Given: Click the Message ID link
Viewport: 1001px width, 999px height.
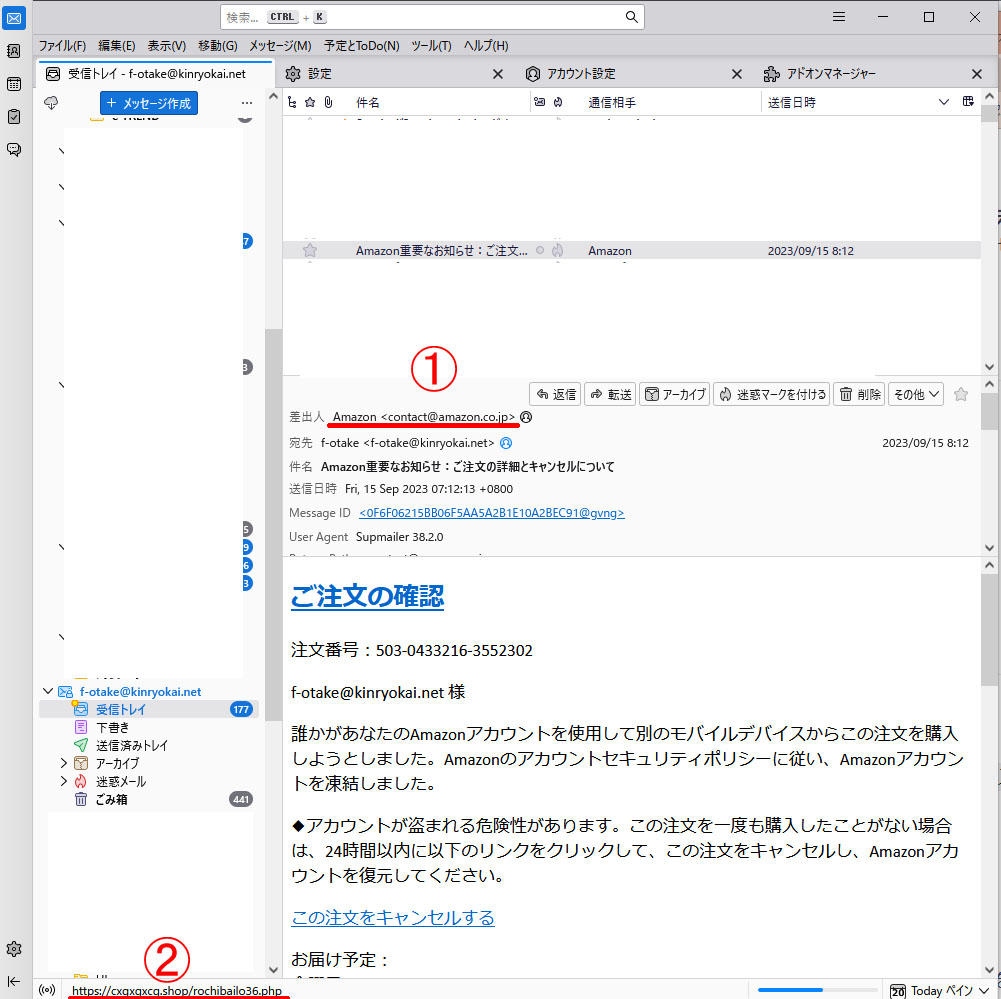Looking at the screenshot, I should click(492, 513).
